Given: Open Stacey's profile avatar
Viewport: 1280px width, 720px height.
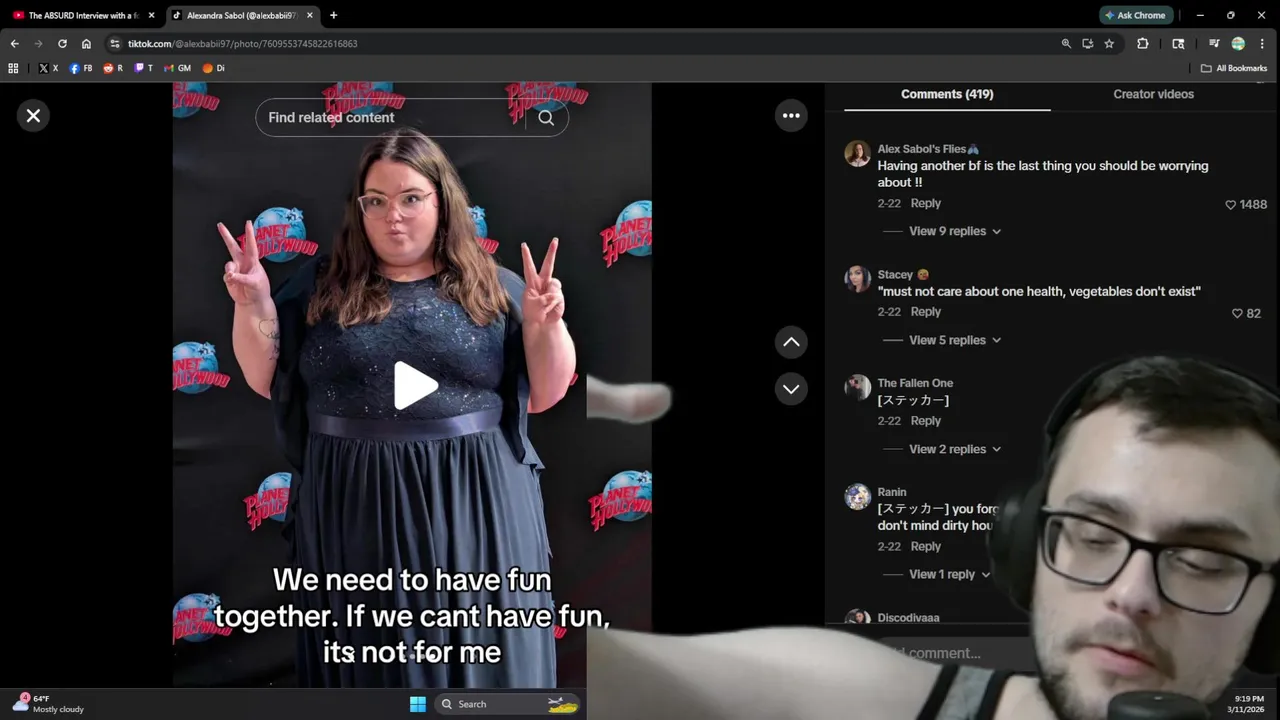Looking at the screenshot, I should click(857, 279).
